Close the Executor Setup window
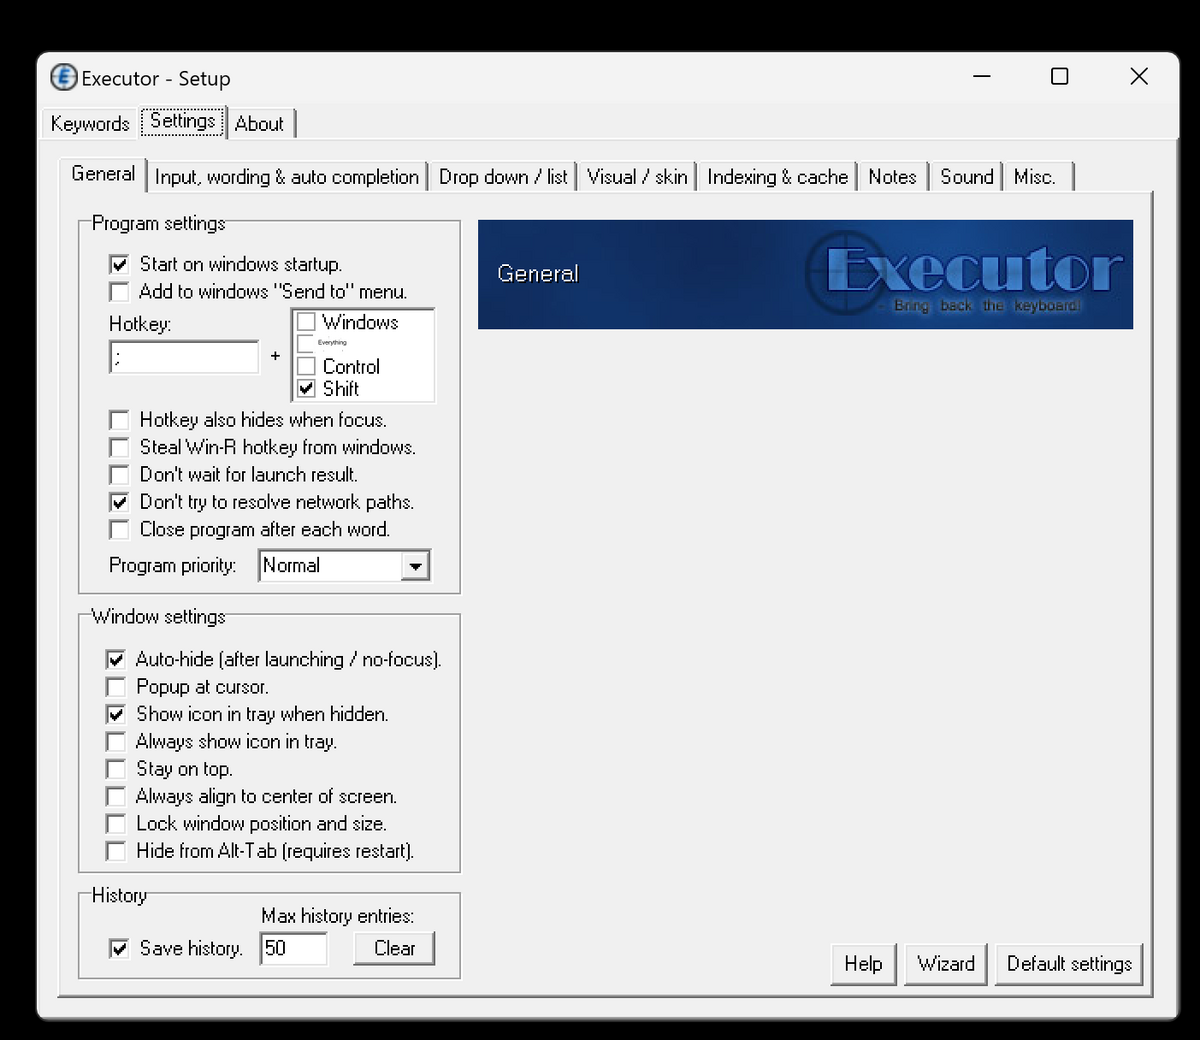The width and height of the screenshot is (1200, 1040). point(1139,77)
